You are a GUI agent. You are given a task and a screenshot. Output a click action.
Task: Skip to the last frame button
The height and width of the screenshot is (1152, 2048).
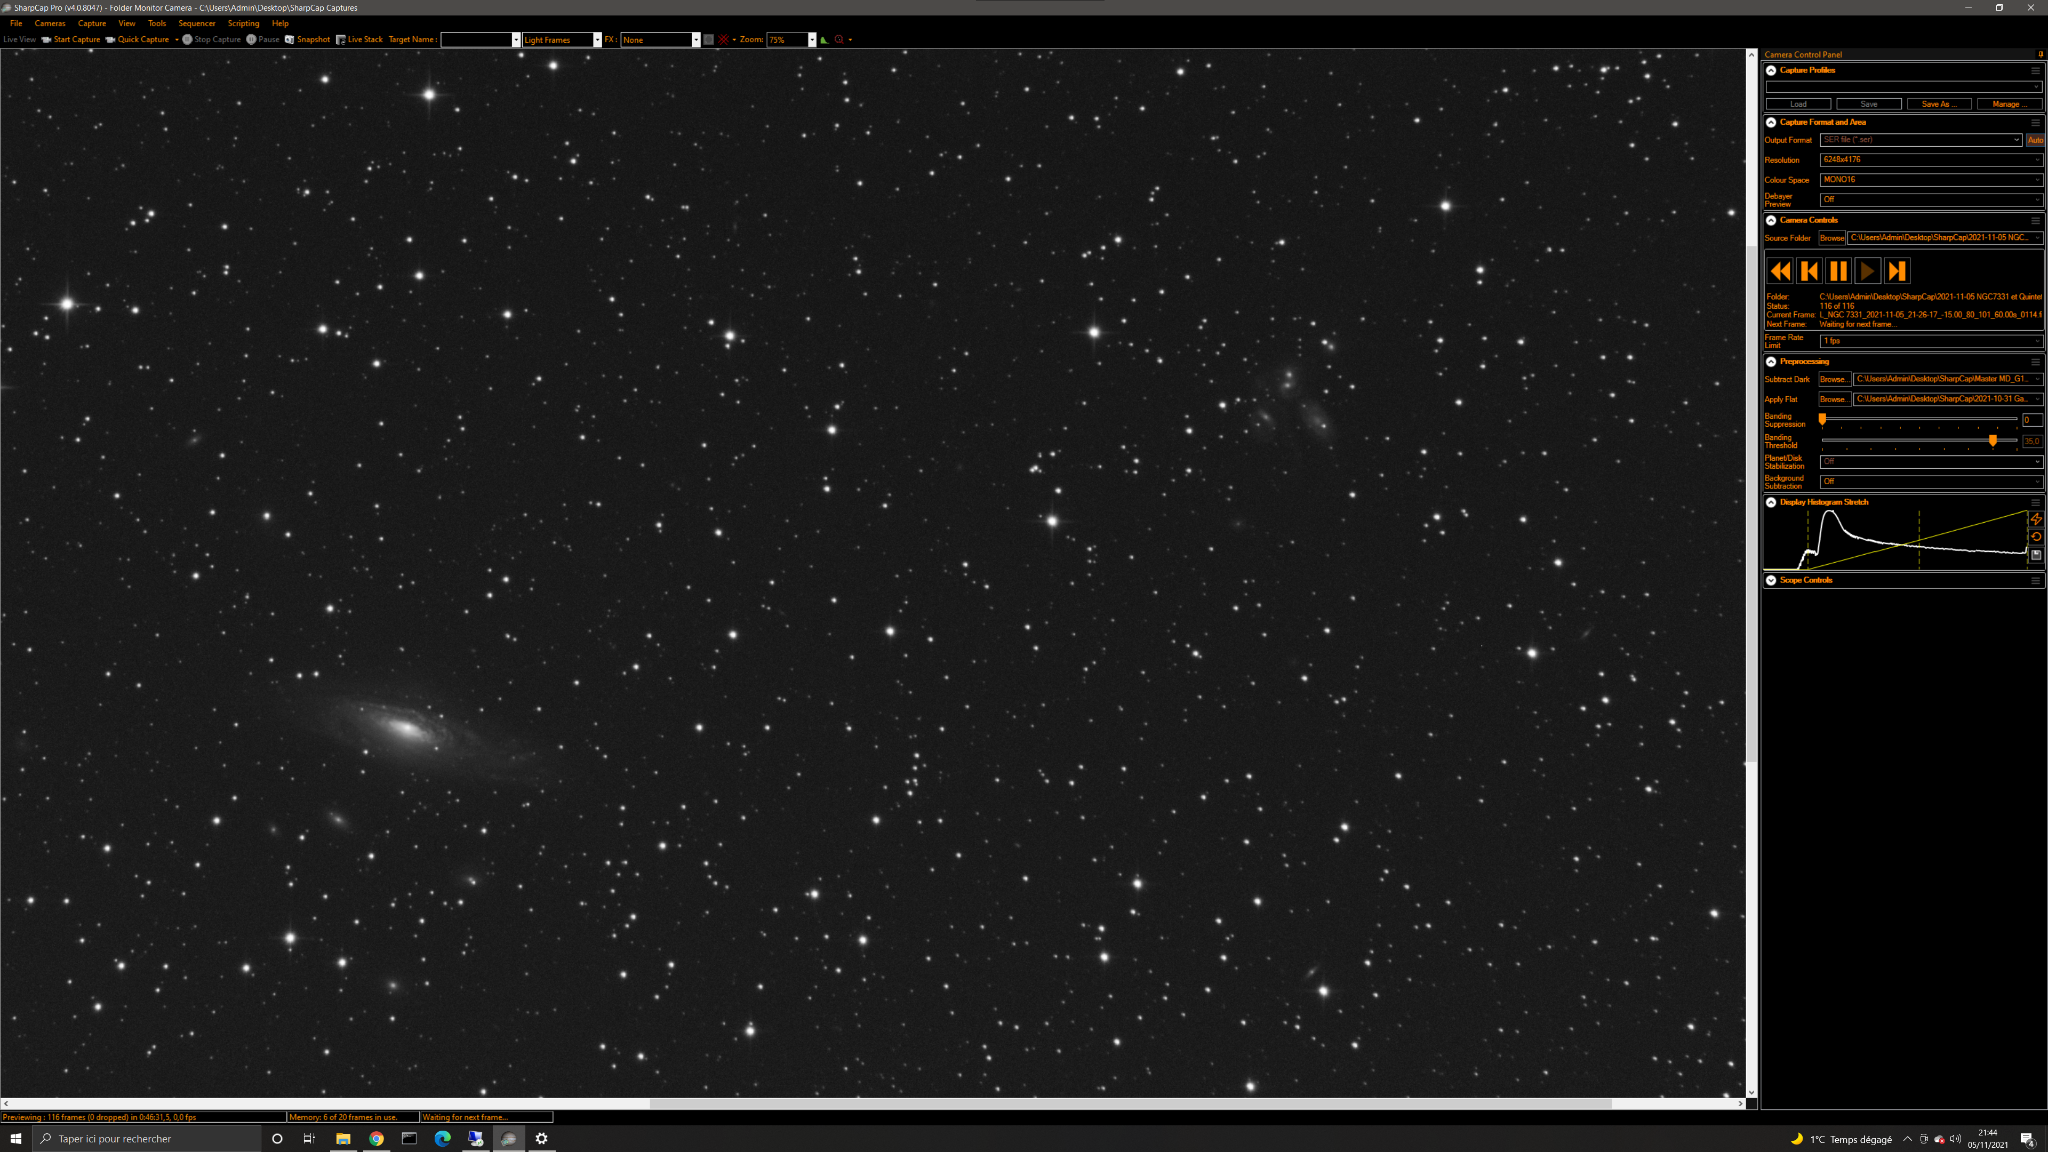click(1897, 271)
